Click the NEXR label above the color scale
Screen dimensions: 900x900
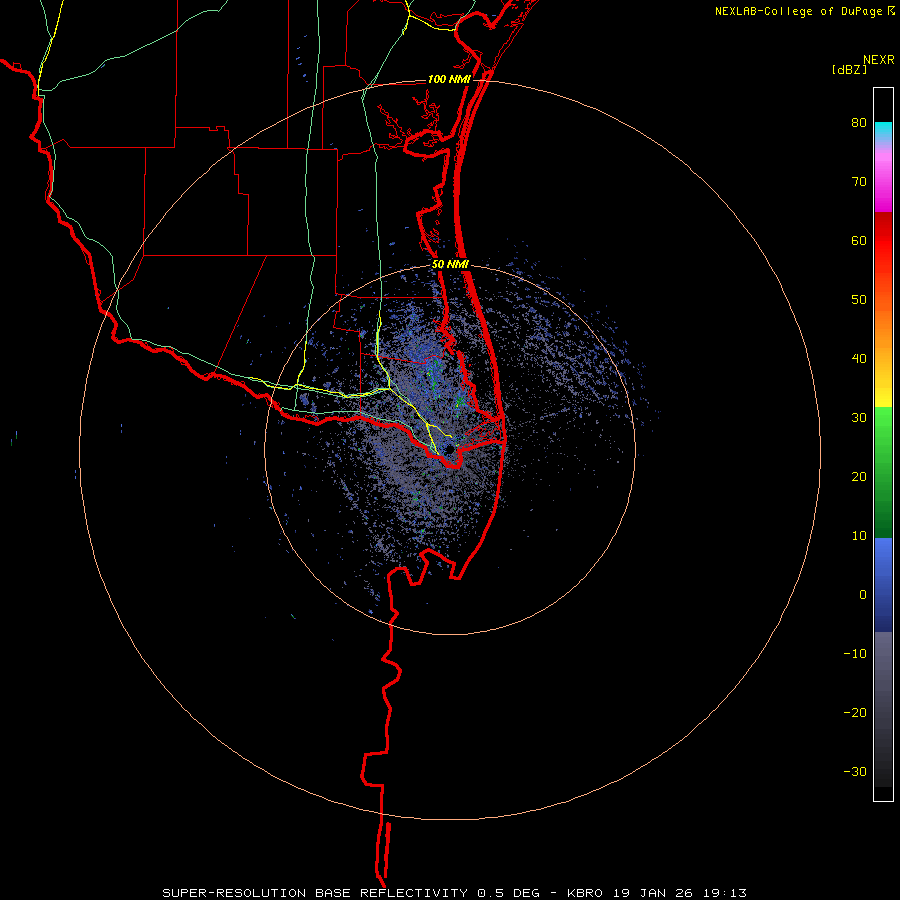[878, 60]
